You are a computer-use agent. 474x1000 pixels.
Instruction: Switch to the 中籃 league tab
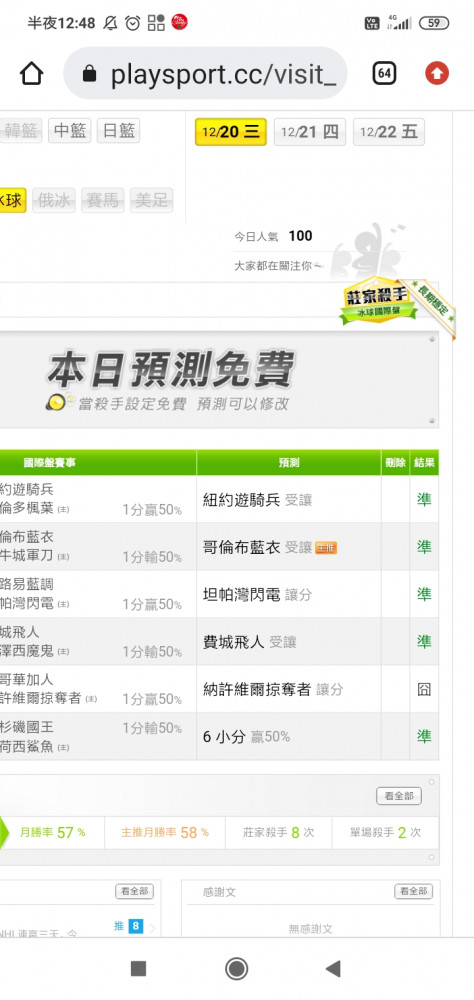pyautogui.click(x=70, y=131)
